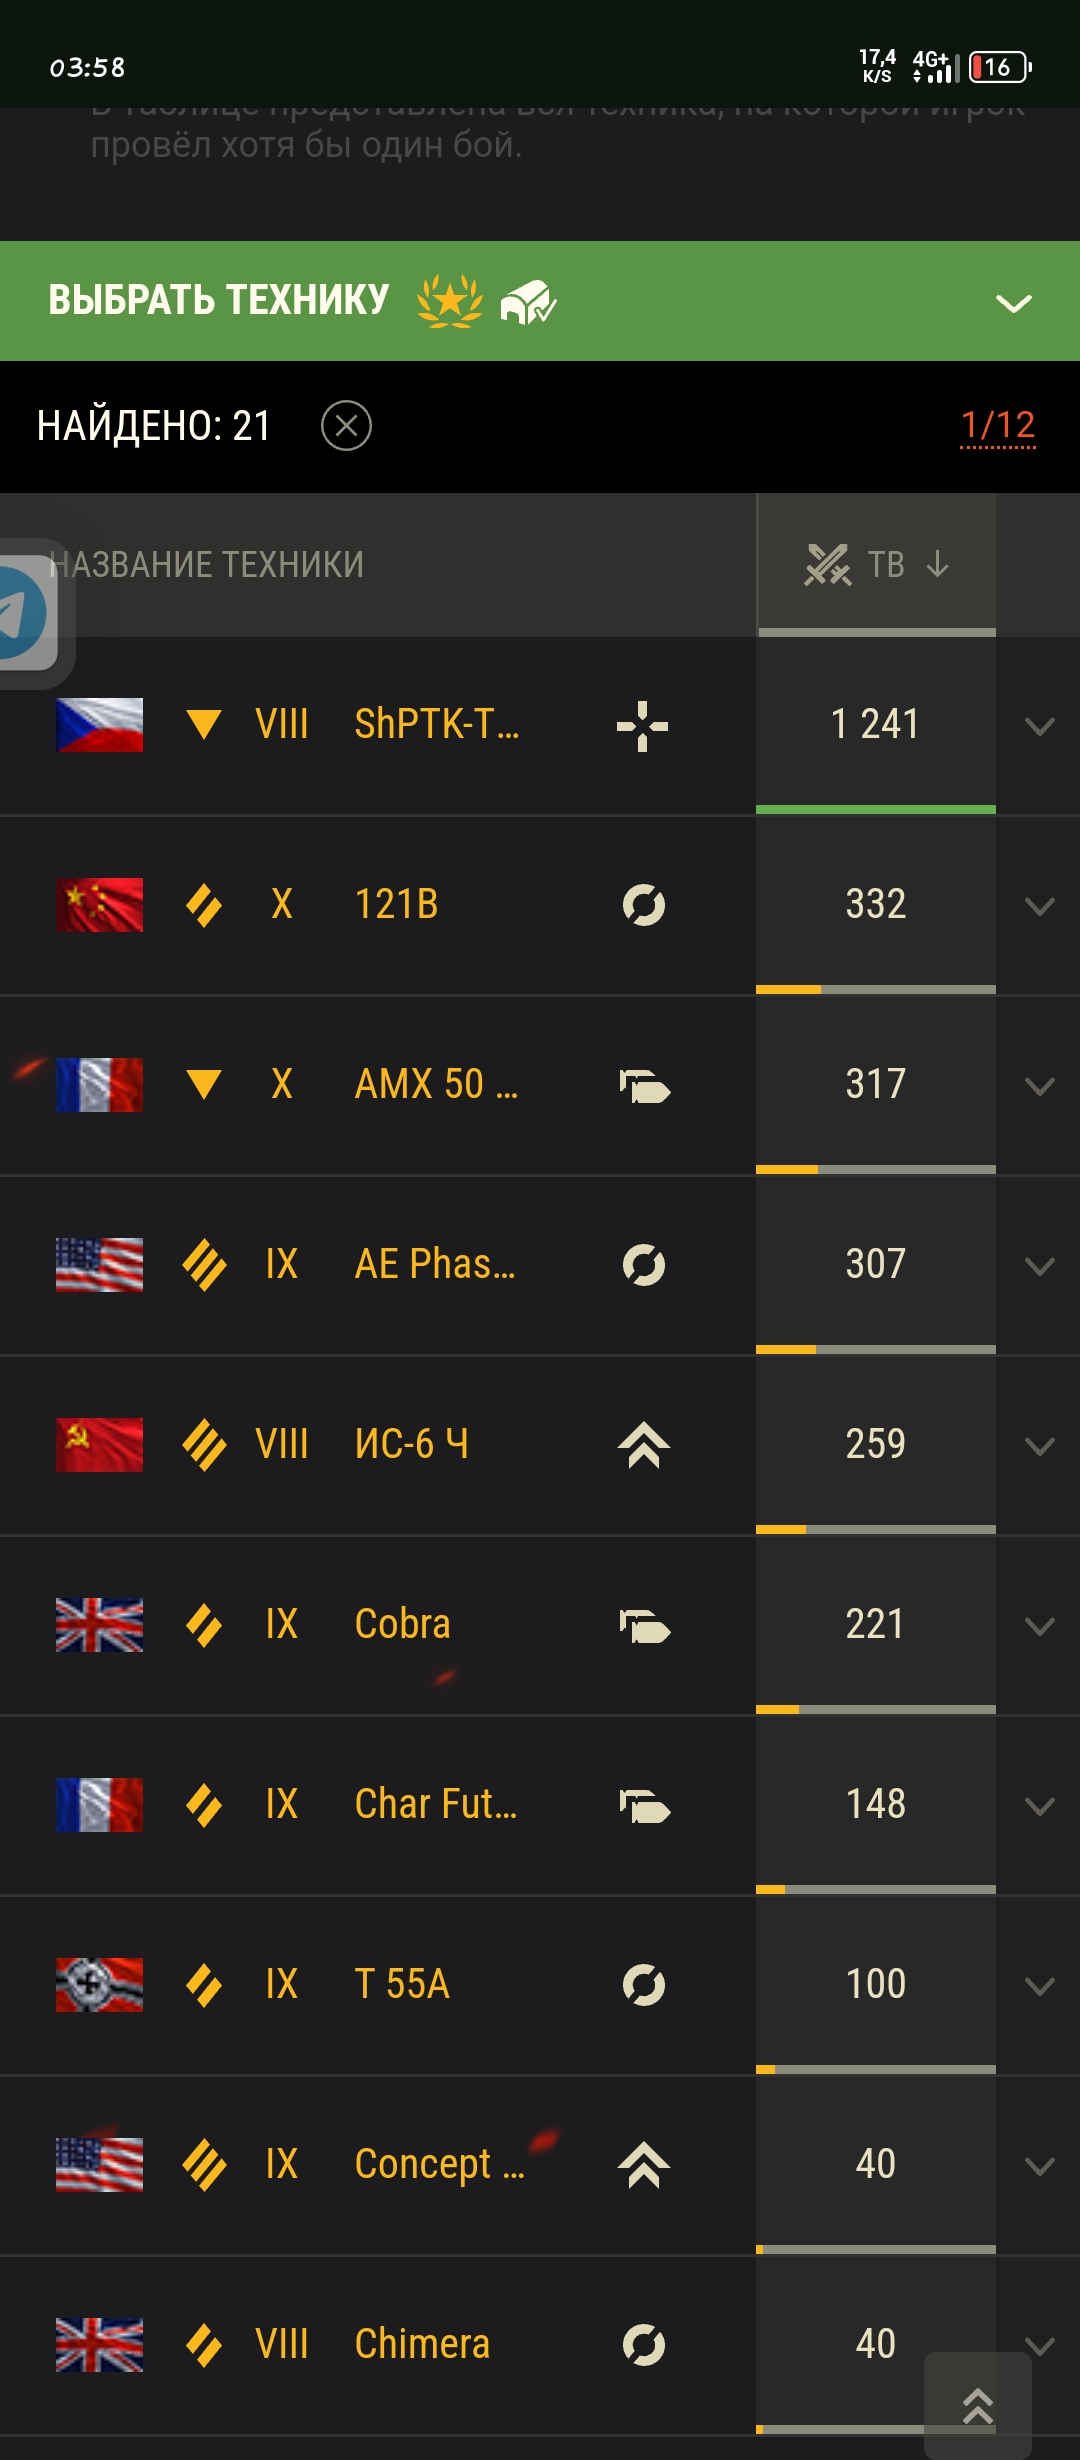Viewport: 1080px width, 2460px height.
Task: Tap the medium tank icon on the T 55A row
Action: [x=643, y=1985]
